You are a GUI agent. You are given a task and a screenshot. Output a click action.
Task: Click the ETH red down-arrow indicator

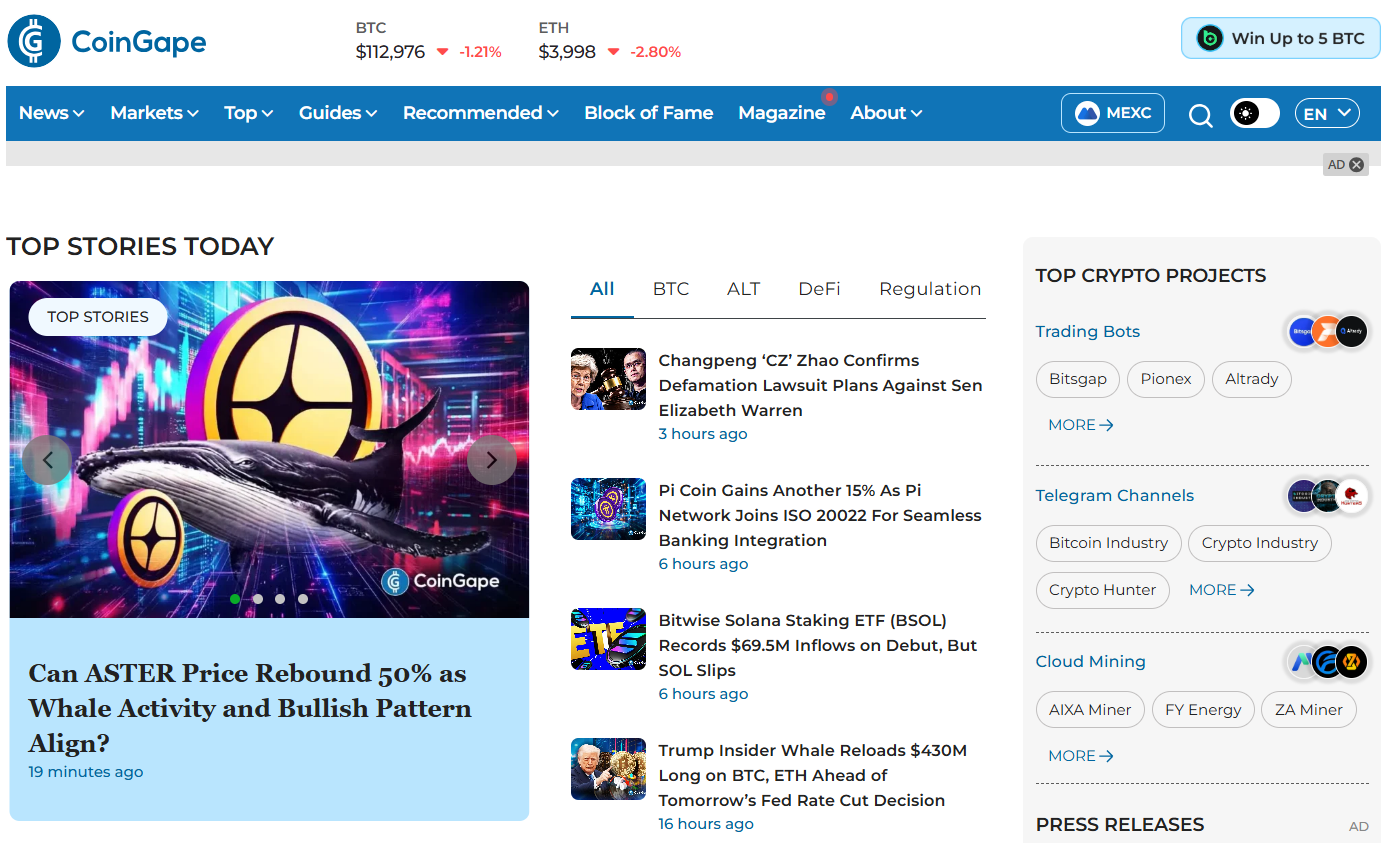(x=613, y=52)
